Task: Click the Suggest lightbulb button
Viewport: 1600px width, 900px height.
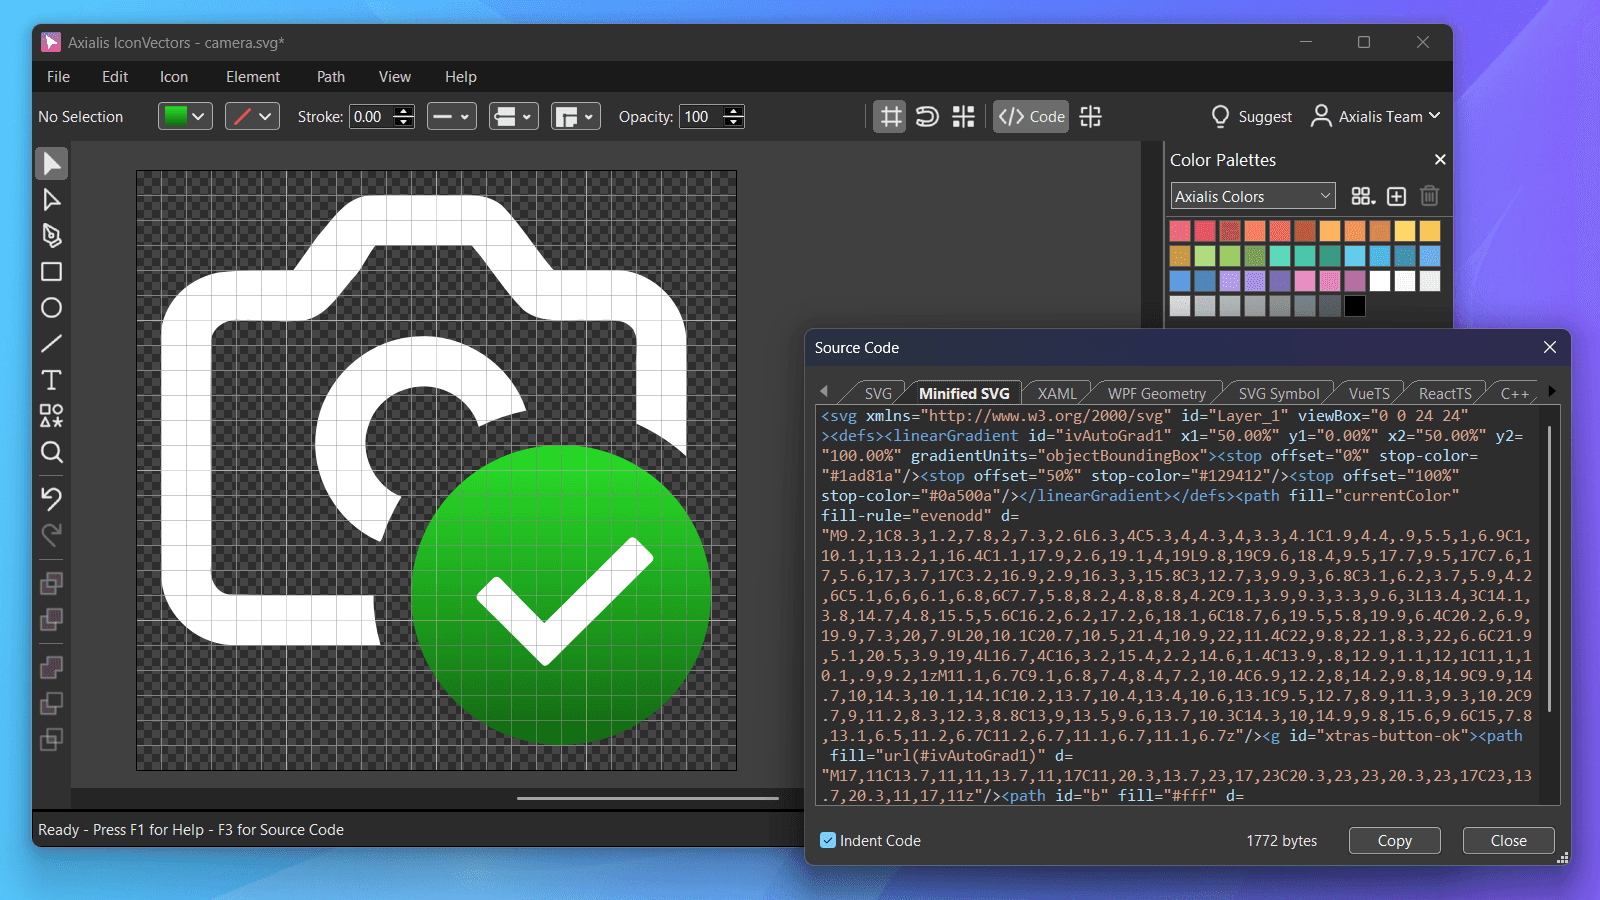Action: point(1251,117)
